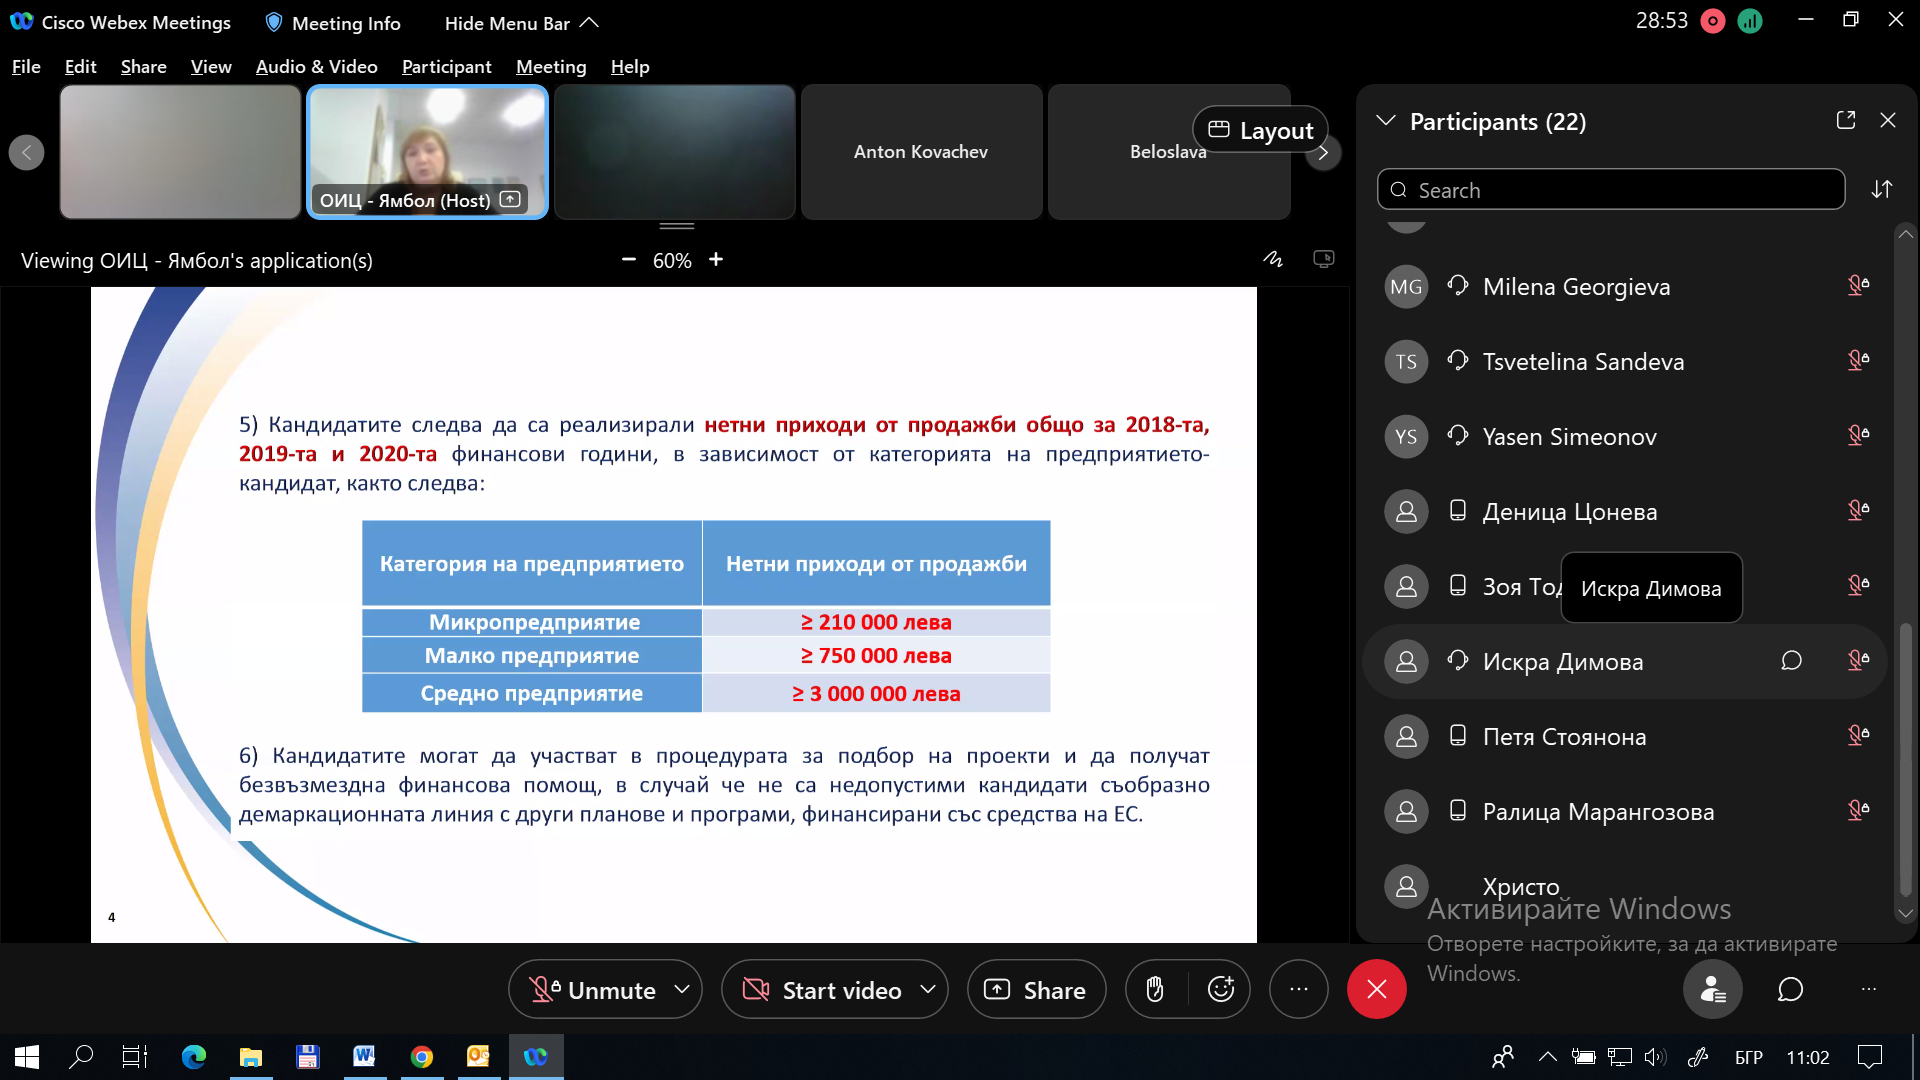
Task: Click the Share content button
Action: [x=1036, y=990]
